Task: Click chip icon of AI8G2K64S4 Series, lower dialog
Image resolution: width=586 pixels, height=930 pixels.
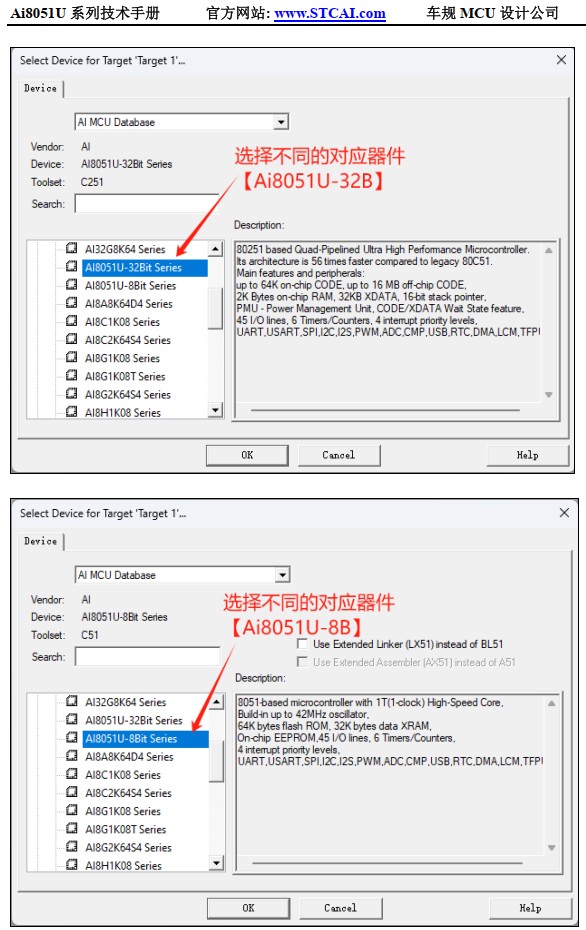Action: coord(72,846)
